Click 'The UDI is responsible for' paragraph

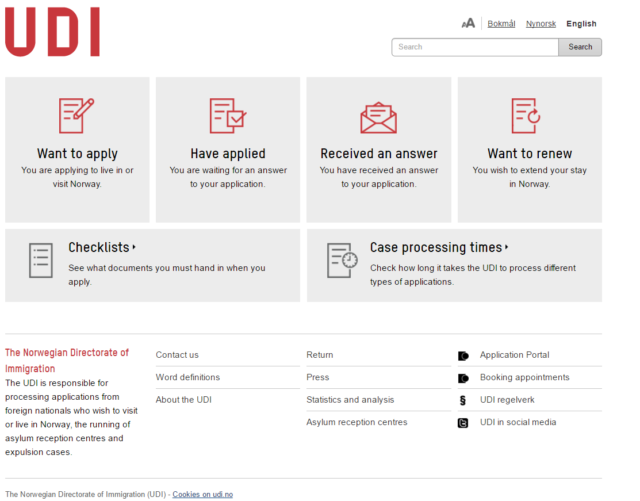click(71, 417)
